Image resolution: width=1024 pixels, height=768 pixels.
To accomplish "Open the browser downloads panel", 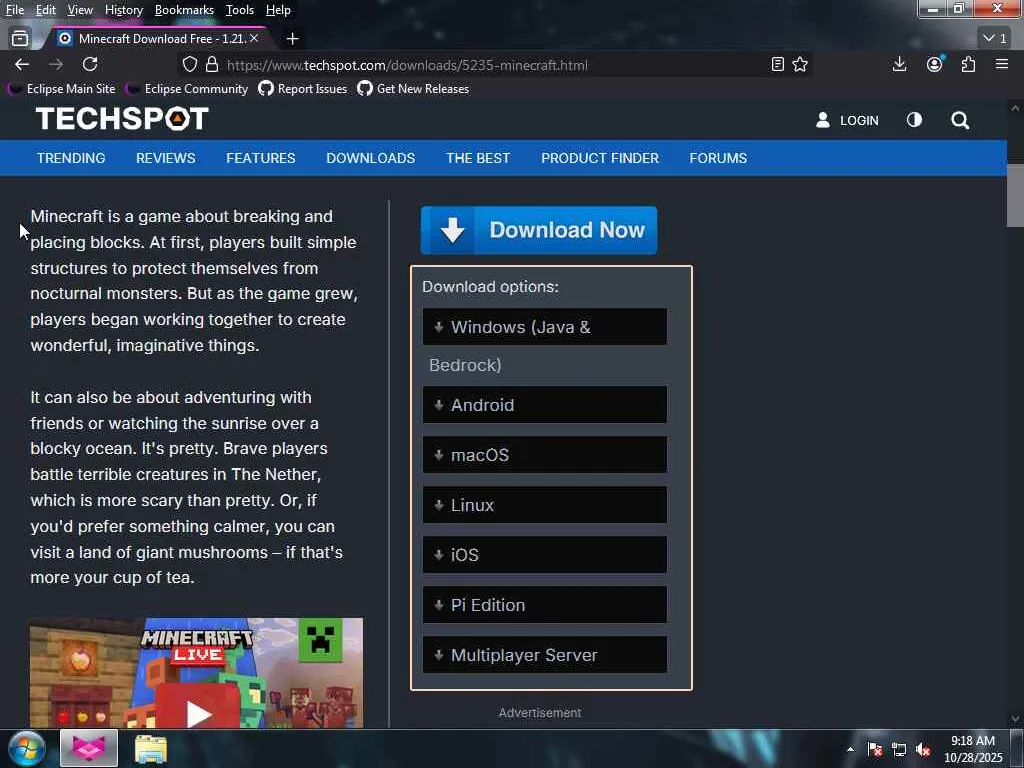I will coord(899,64).
